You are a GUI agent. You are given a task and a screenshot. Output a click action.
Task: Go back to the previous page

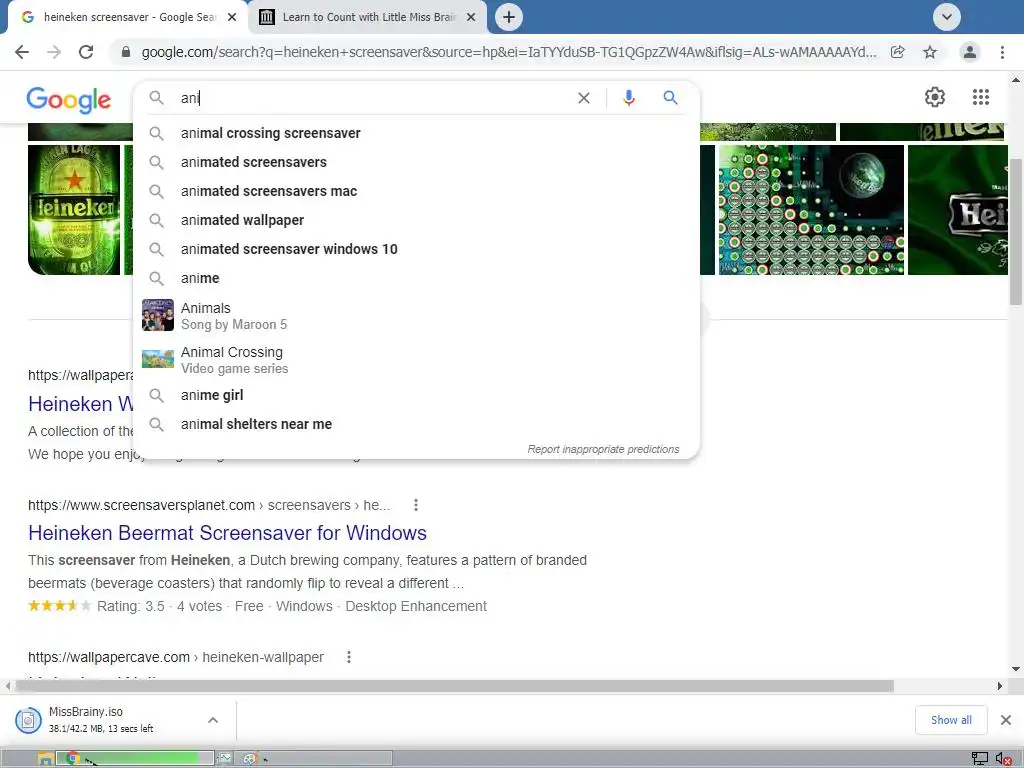pyautogui.click(x=22, y=52)
